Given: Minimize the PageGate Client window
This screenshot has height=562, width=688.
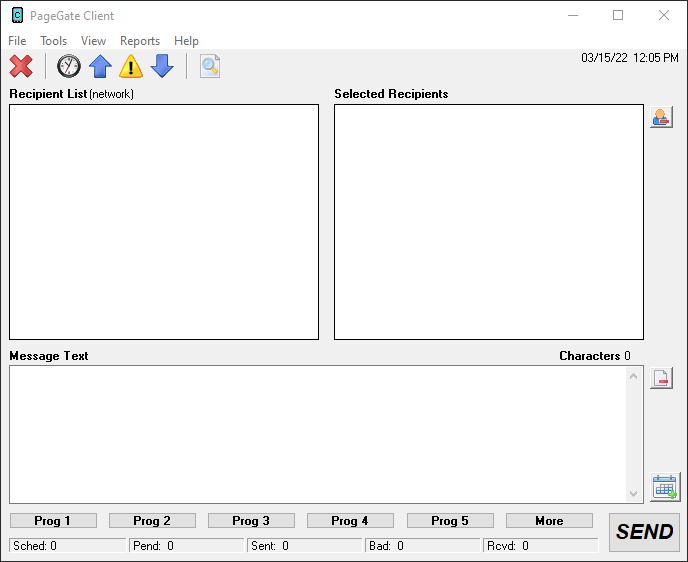Looking at the screenshot, I should (573, 15).
